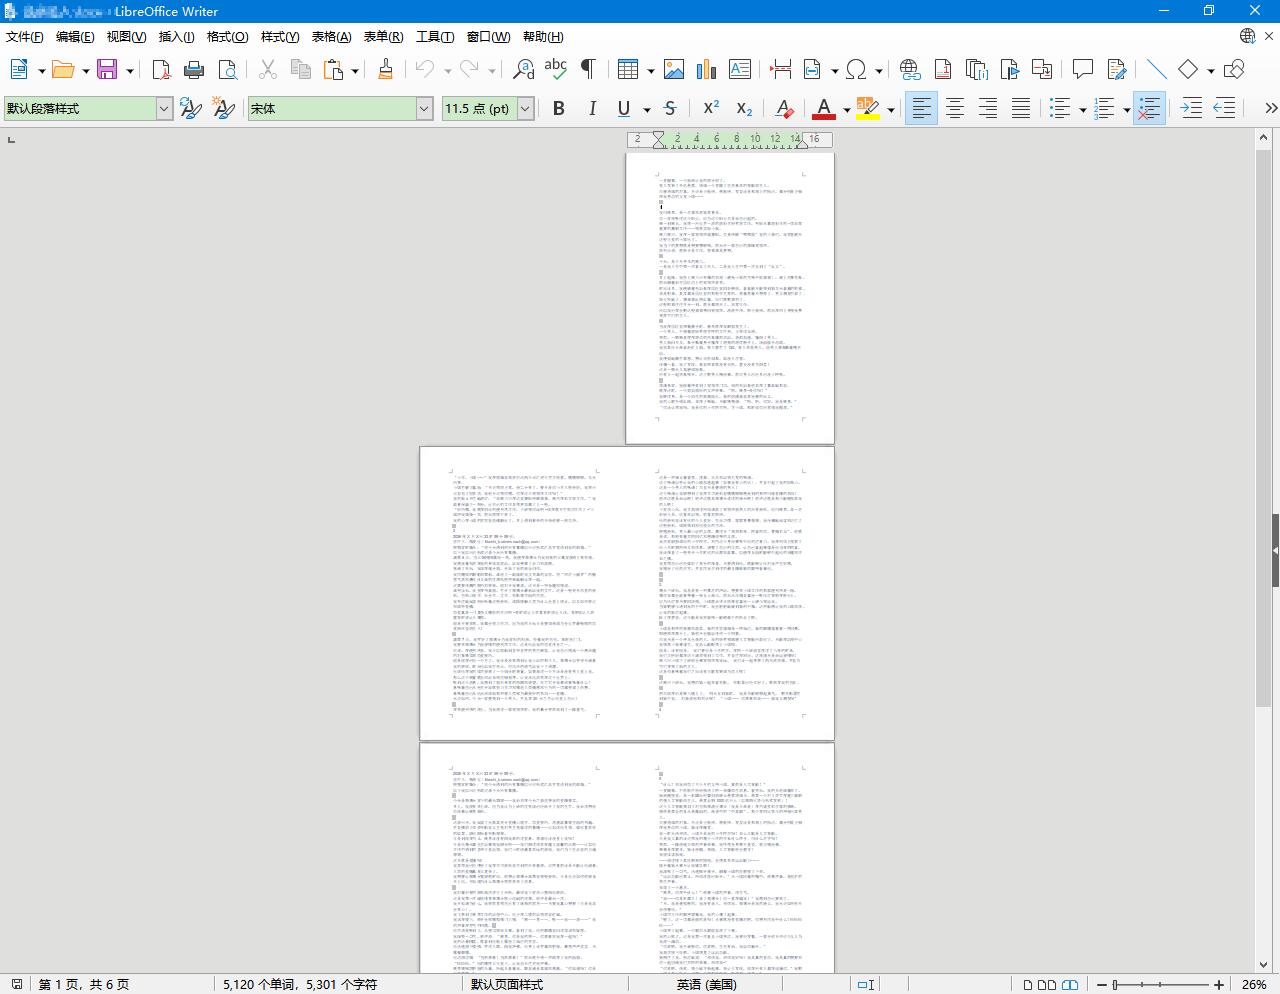Toggle formatting marks display
Screen dimensions: 1280x994
588,69
